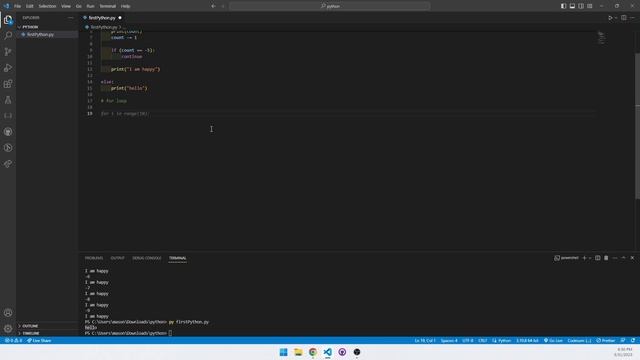Screen dimensions: 640x360
Task: Click Live Share in status bar
Action: pyautogui.click(x=39, y=340)
